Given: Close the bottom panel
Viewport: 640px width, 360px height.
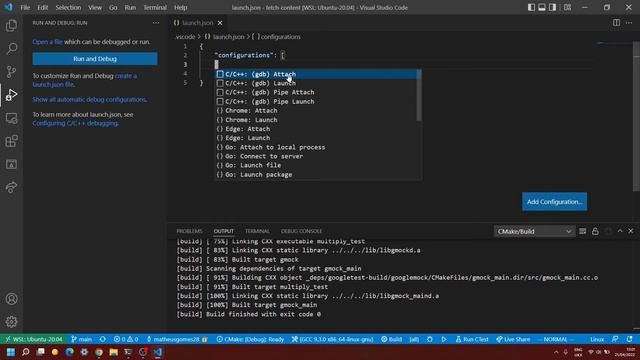Looking at the screenshot, I should 631,231.
